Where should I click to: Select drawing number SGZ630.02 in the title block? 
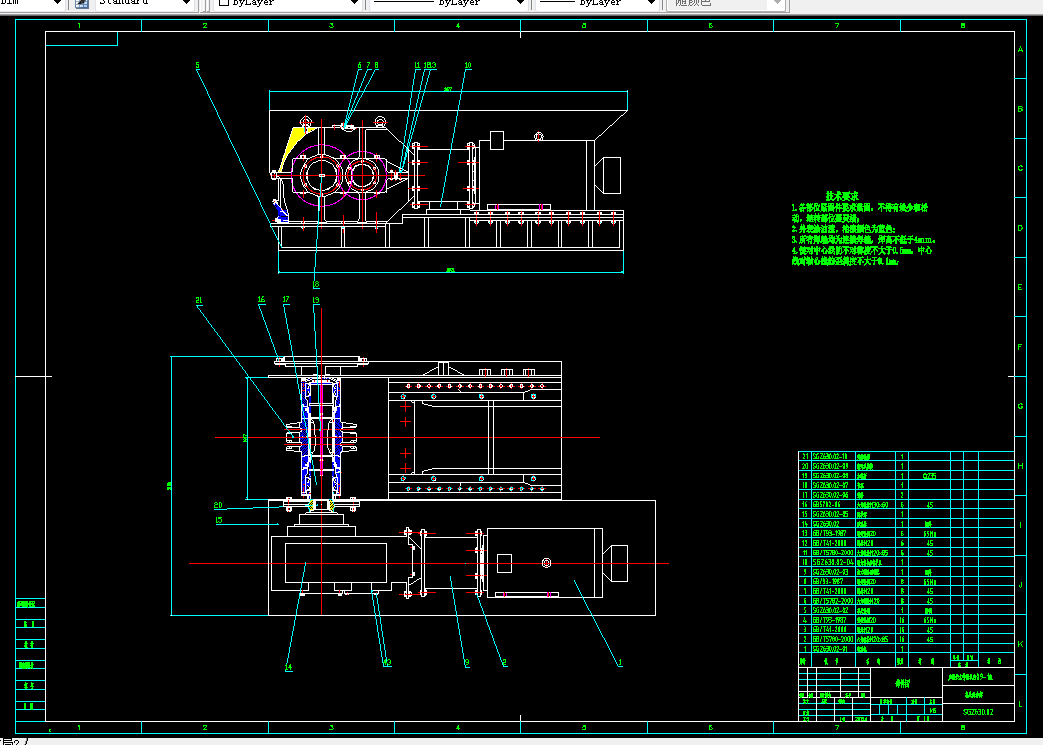click(x=978, y=712)
